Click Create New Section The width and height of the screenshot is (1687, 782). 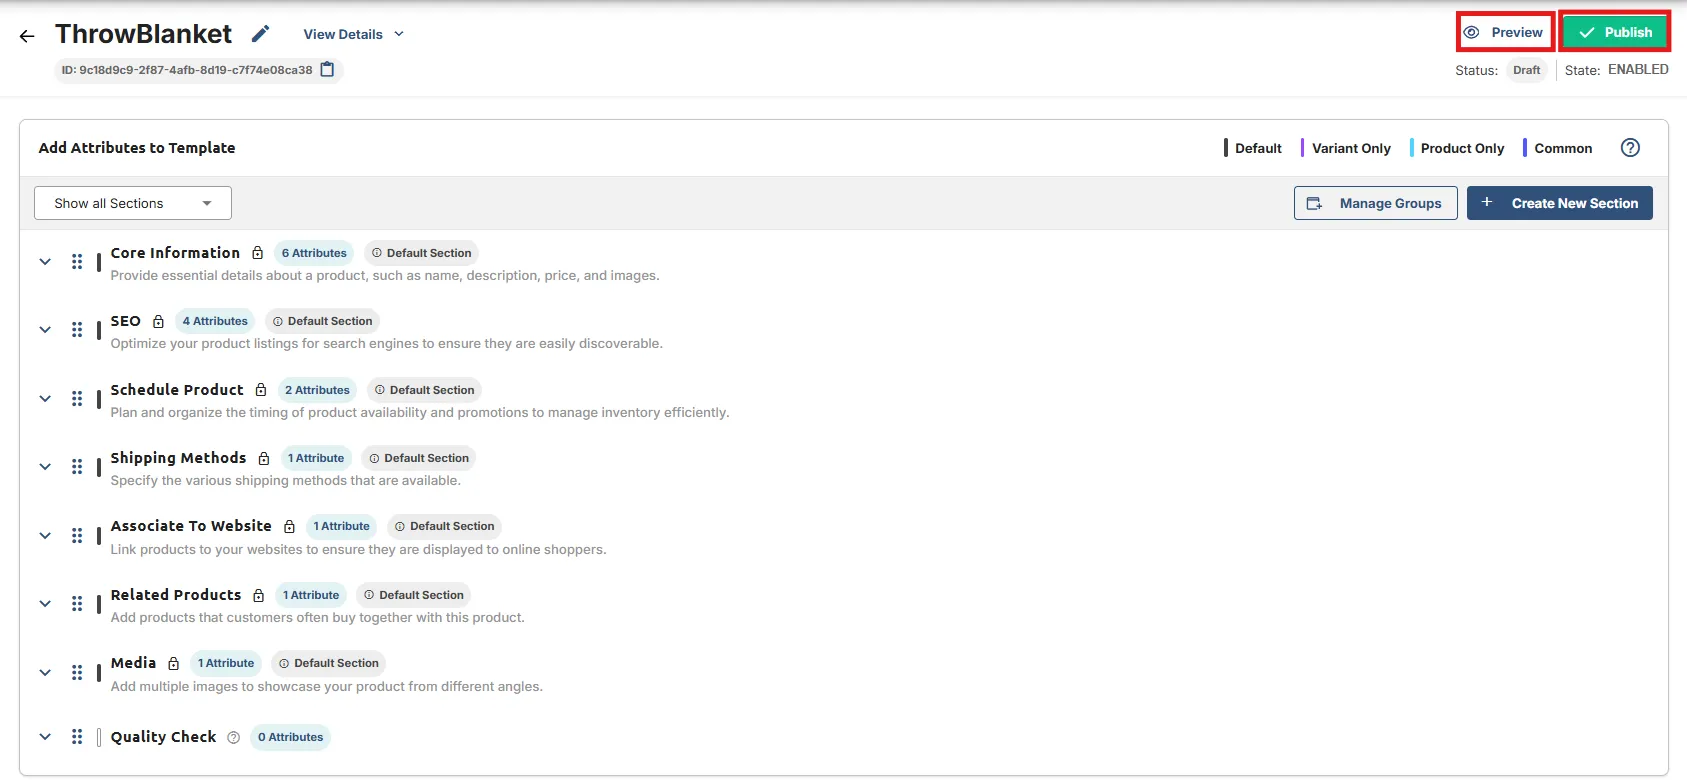tap(1560, 203)
